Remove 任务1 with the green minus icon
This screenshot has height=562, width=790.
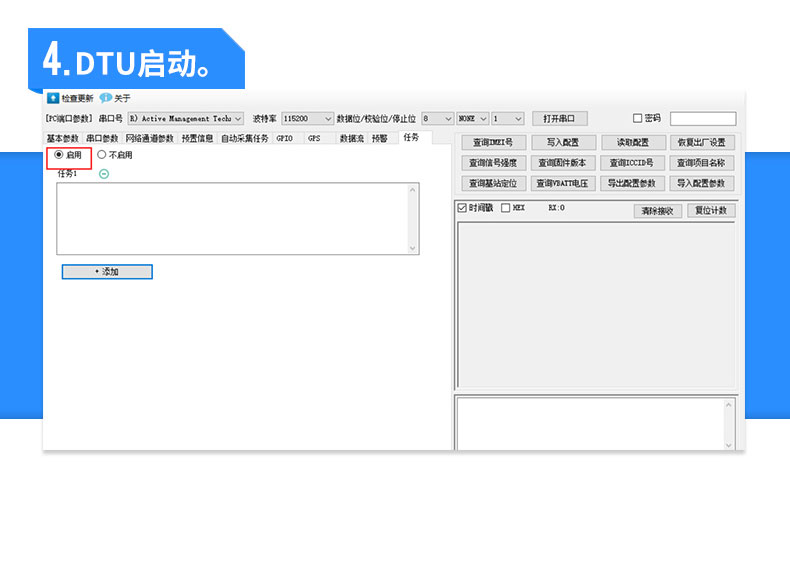pyautogui.click(x=104, y=174)
